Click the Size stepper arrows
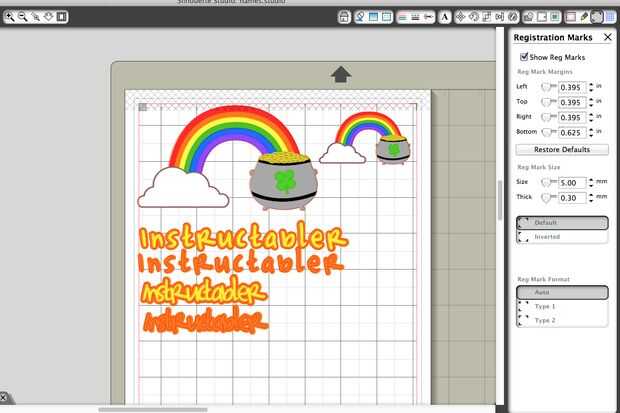Viewport: 620px width, 413px height. tap(591, 183)
